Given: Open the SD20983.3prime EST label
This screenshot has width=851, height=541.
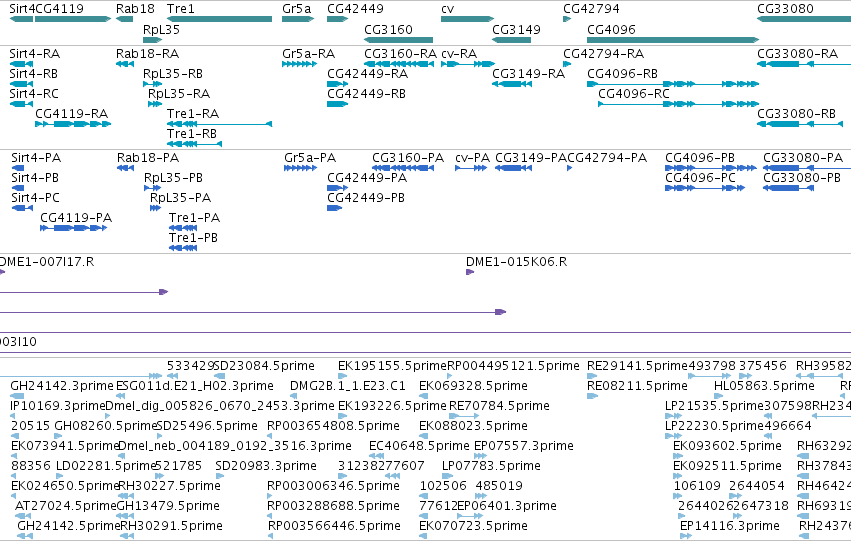Looking at the screenshot, I should coord(266,466).
